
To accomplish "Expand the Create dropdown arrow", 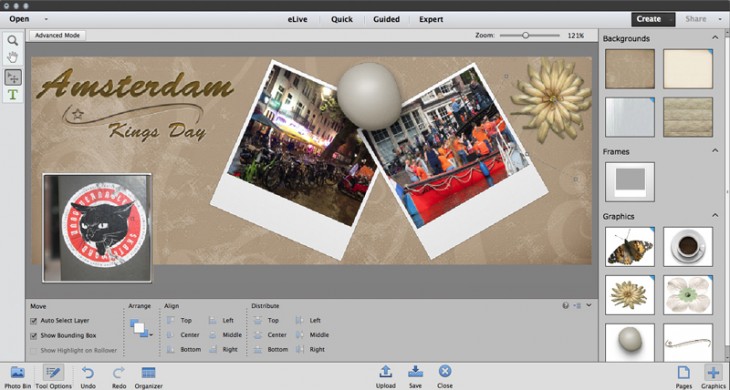I will [670, 20].
